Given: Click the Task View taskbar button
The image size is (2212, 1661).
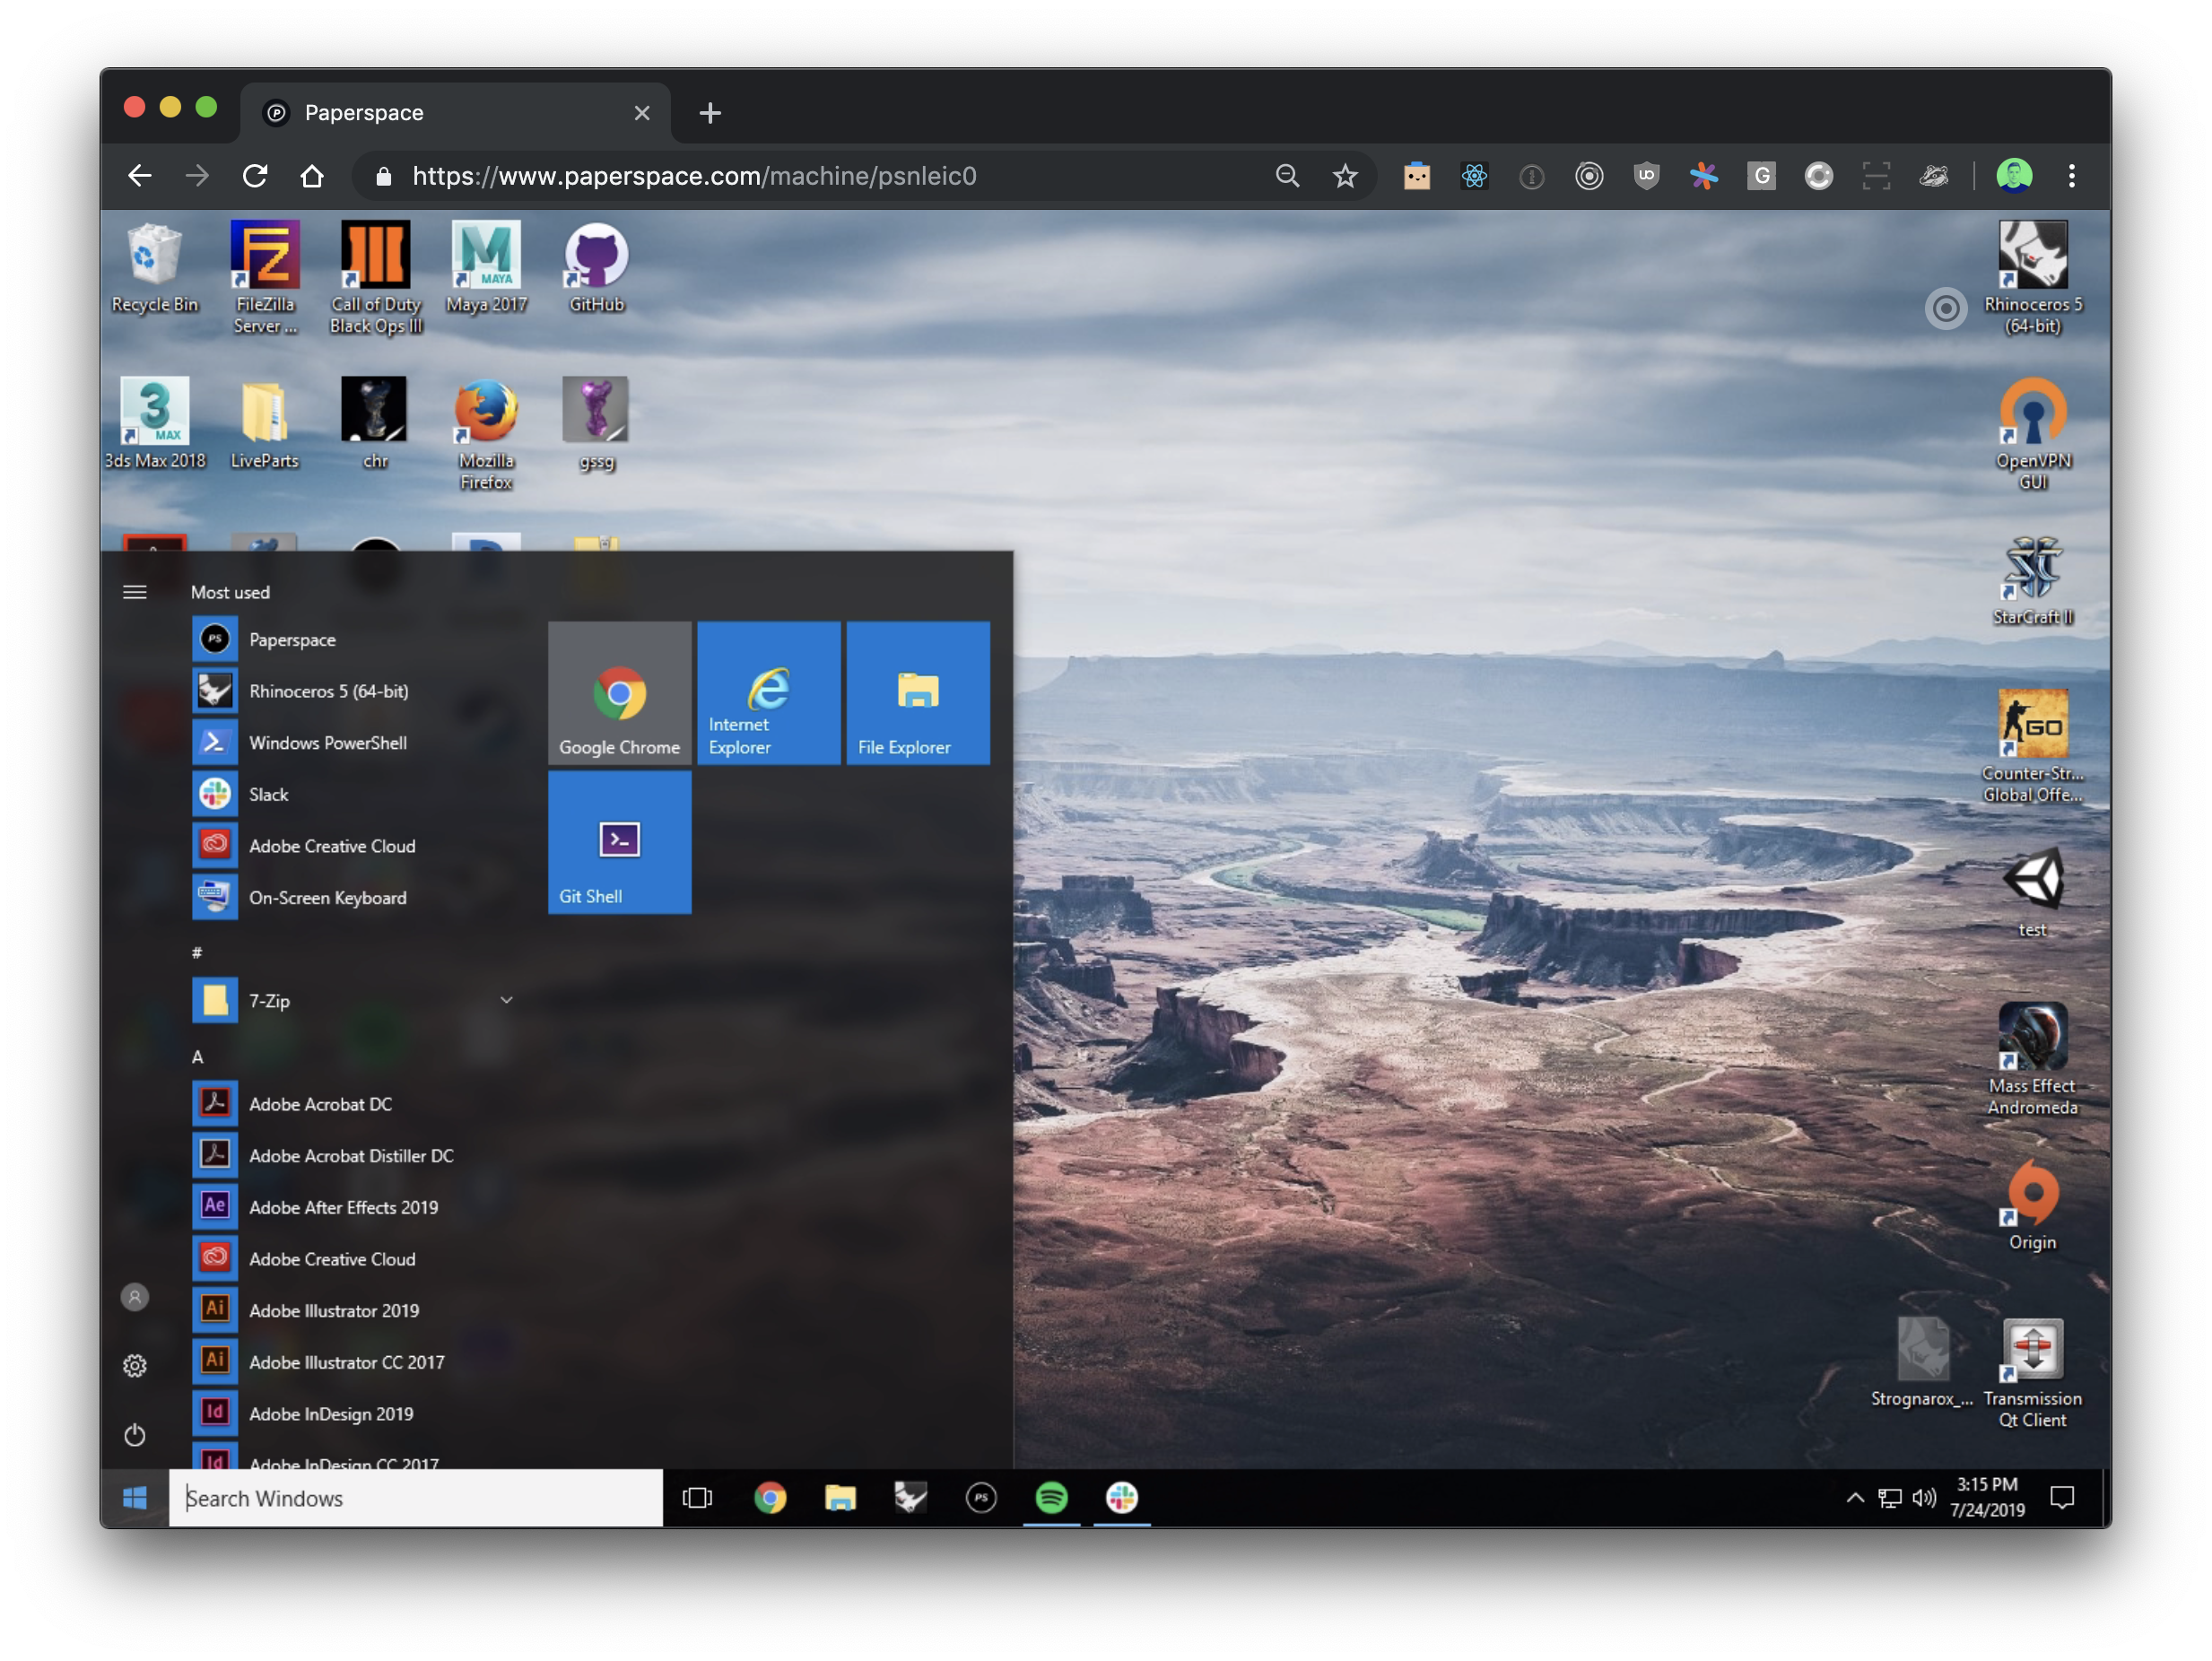Looking at the screenshot, I should coord(697,1497).
